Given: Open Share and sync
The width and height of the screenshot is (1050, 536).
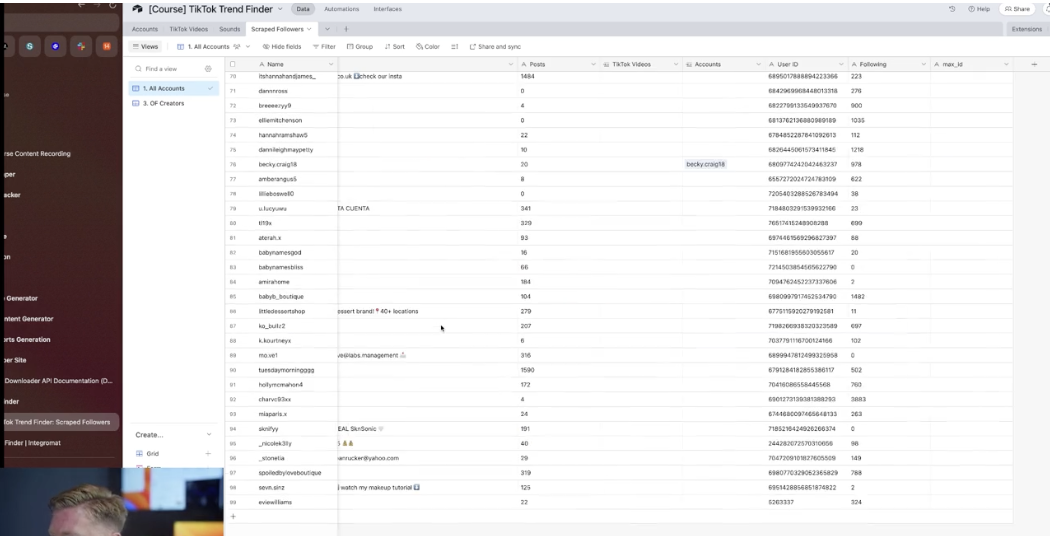Looking at the screenshot, I should [x=495, y=47].
